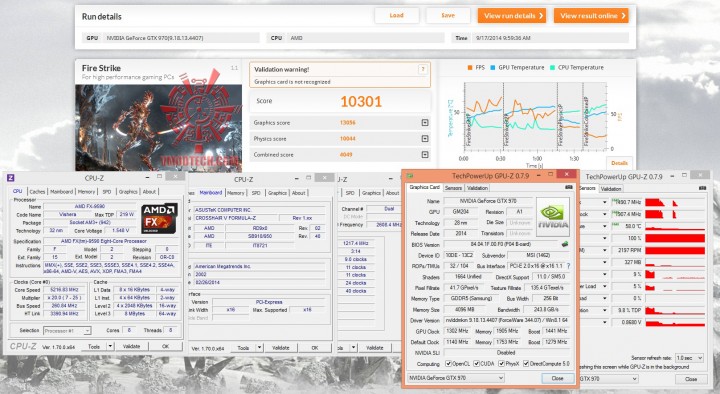Toggle the PhysX checkbox
Image resolution: width=720 pixels, height=394 pixels.
[501, 364]
